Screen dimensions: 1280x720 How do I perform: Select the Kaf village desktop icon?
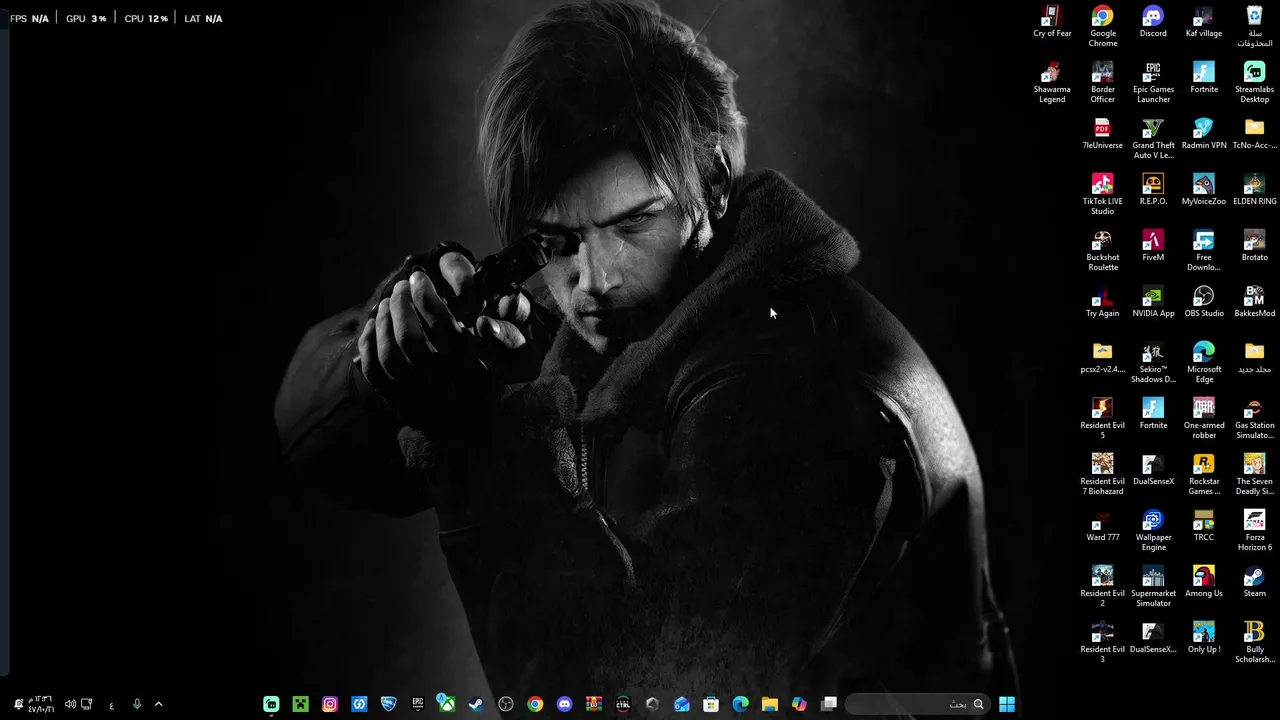1203,22
